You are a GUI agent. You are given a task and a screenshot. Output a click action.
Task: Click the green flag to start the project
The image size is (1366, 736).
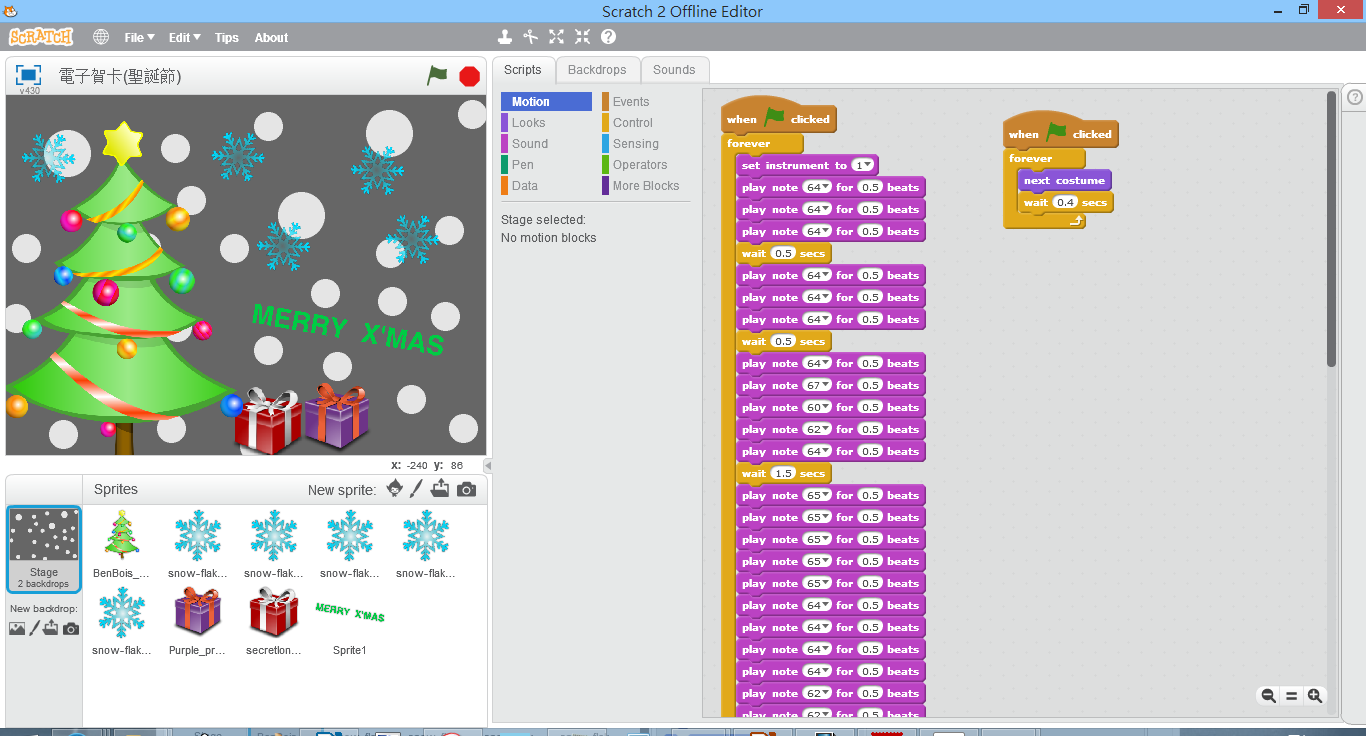(437, 75)
